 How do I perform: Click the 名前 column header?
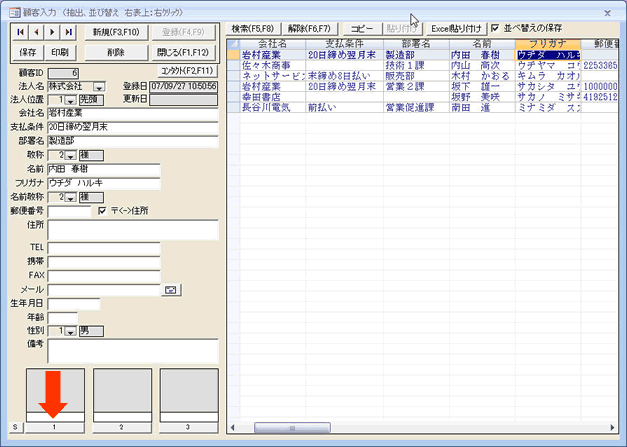pos(482,44)
